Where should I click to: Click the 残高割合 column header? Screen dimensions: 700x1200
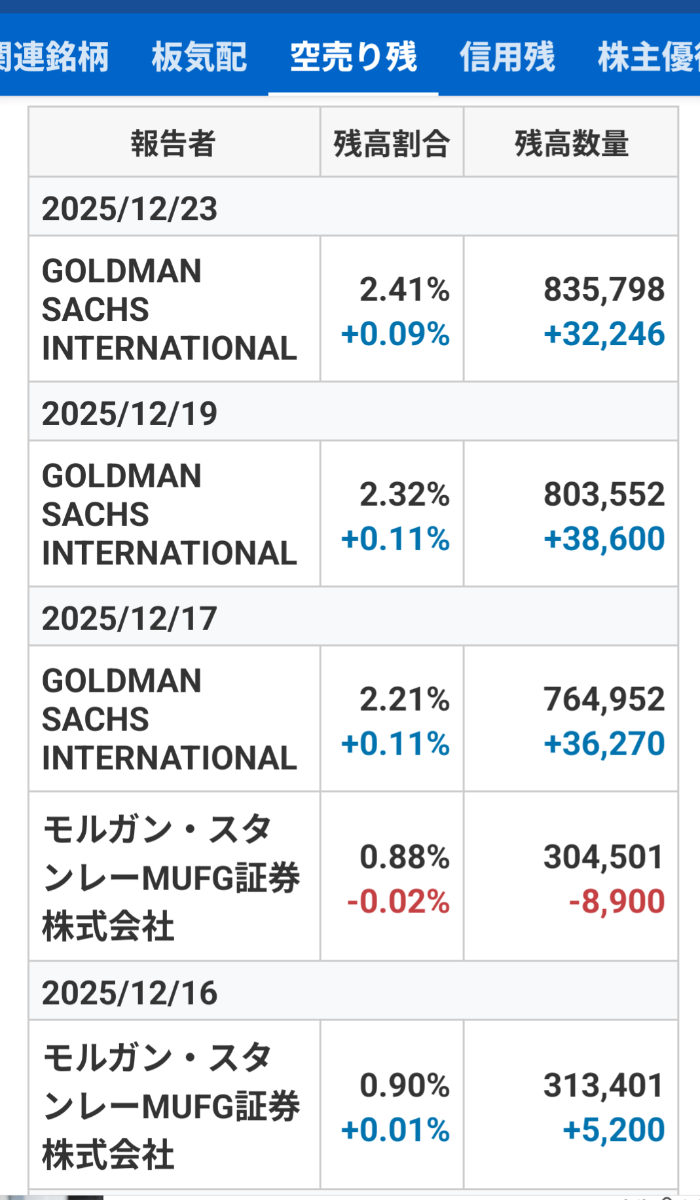[x=391, y=144]
